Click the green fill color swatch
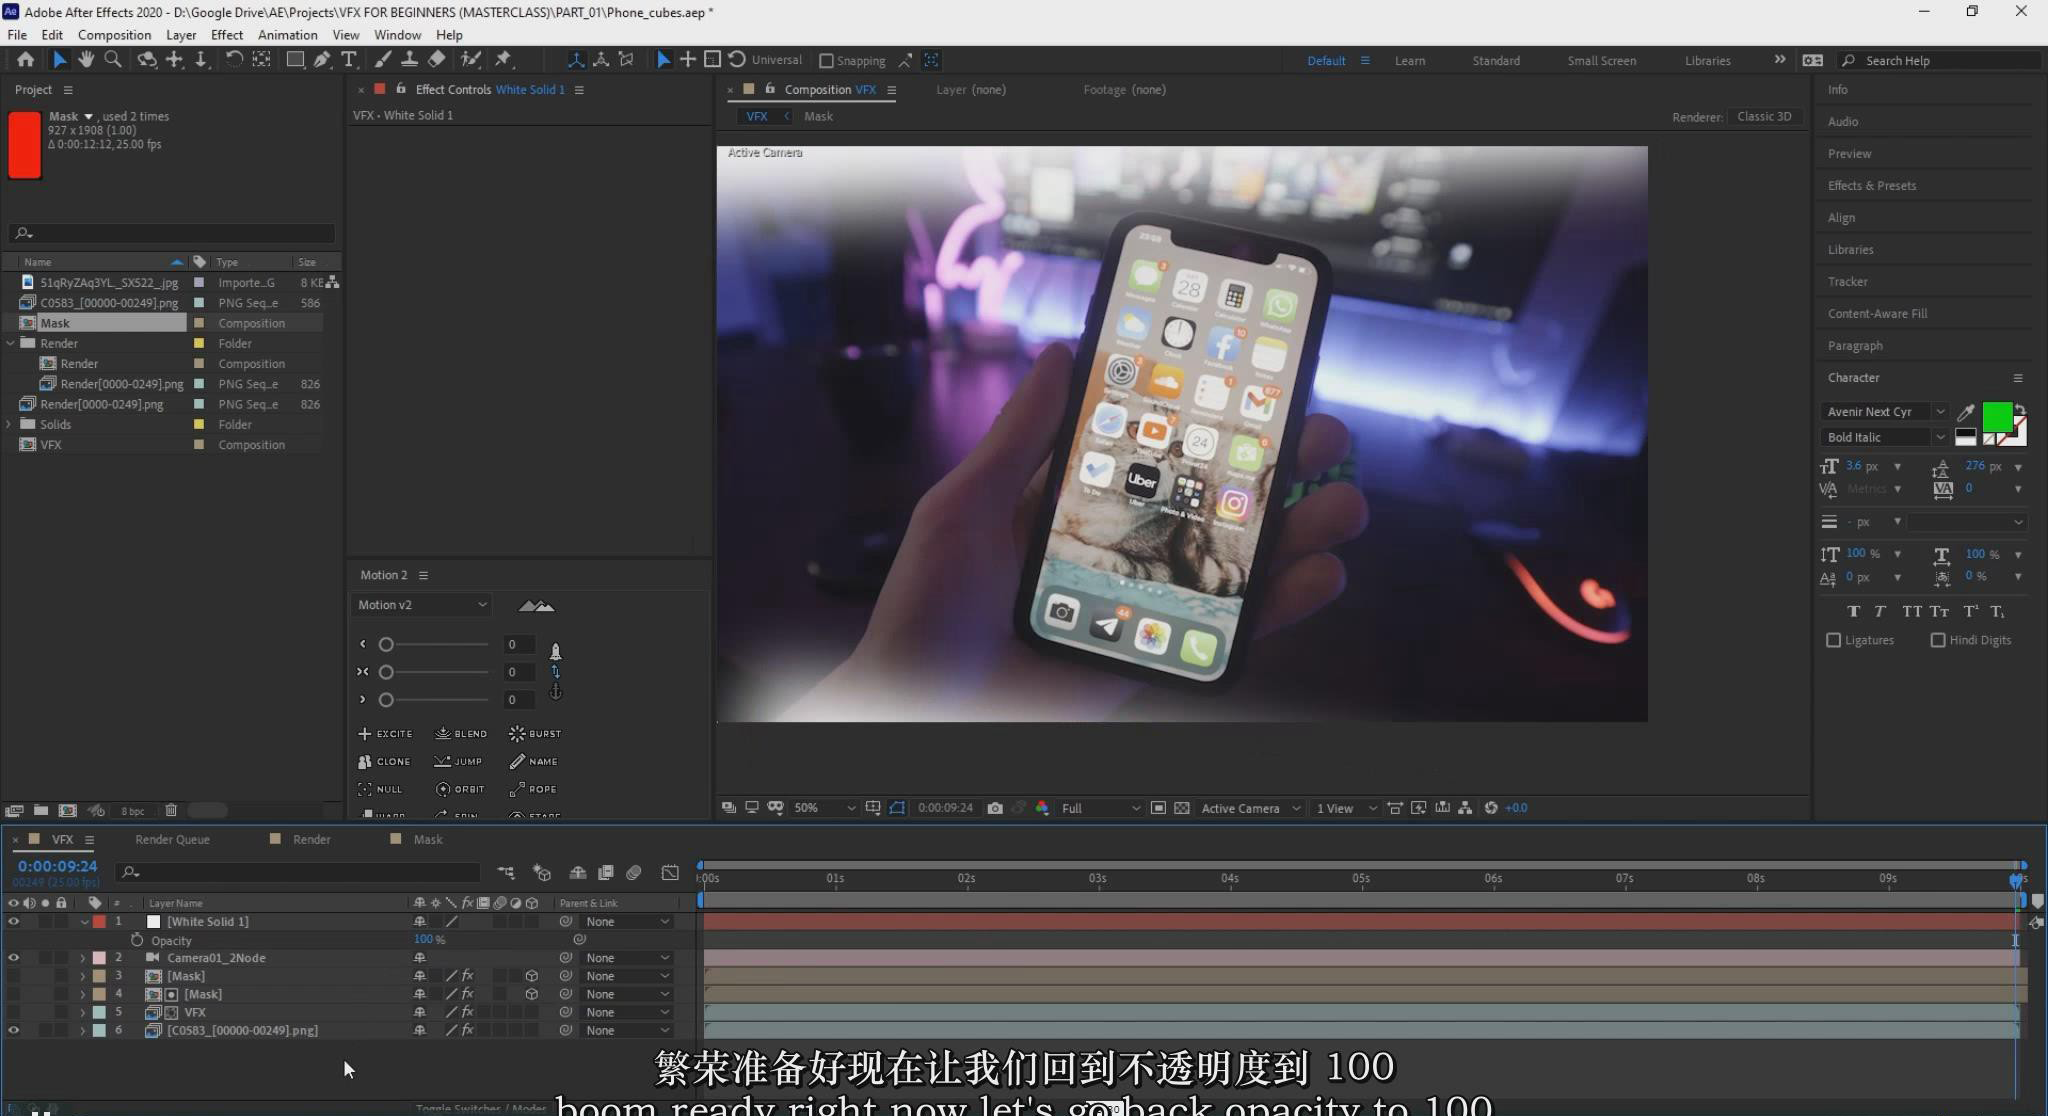The height and width of the screenshot is (1116, 2048). [1997, 416]
